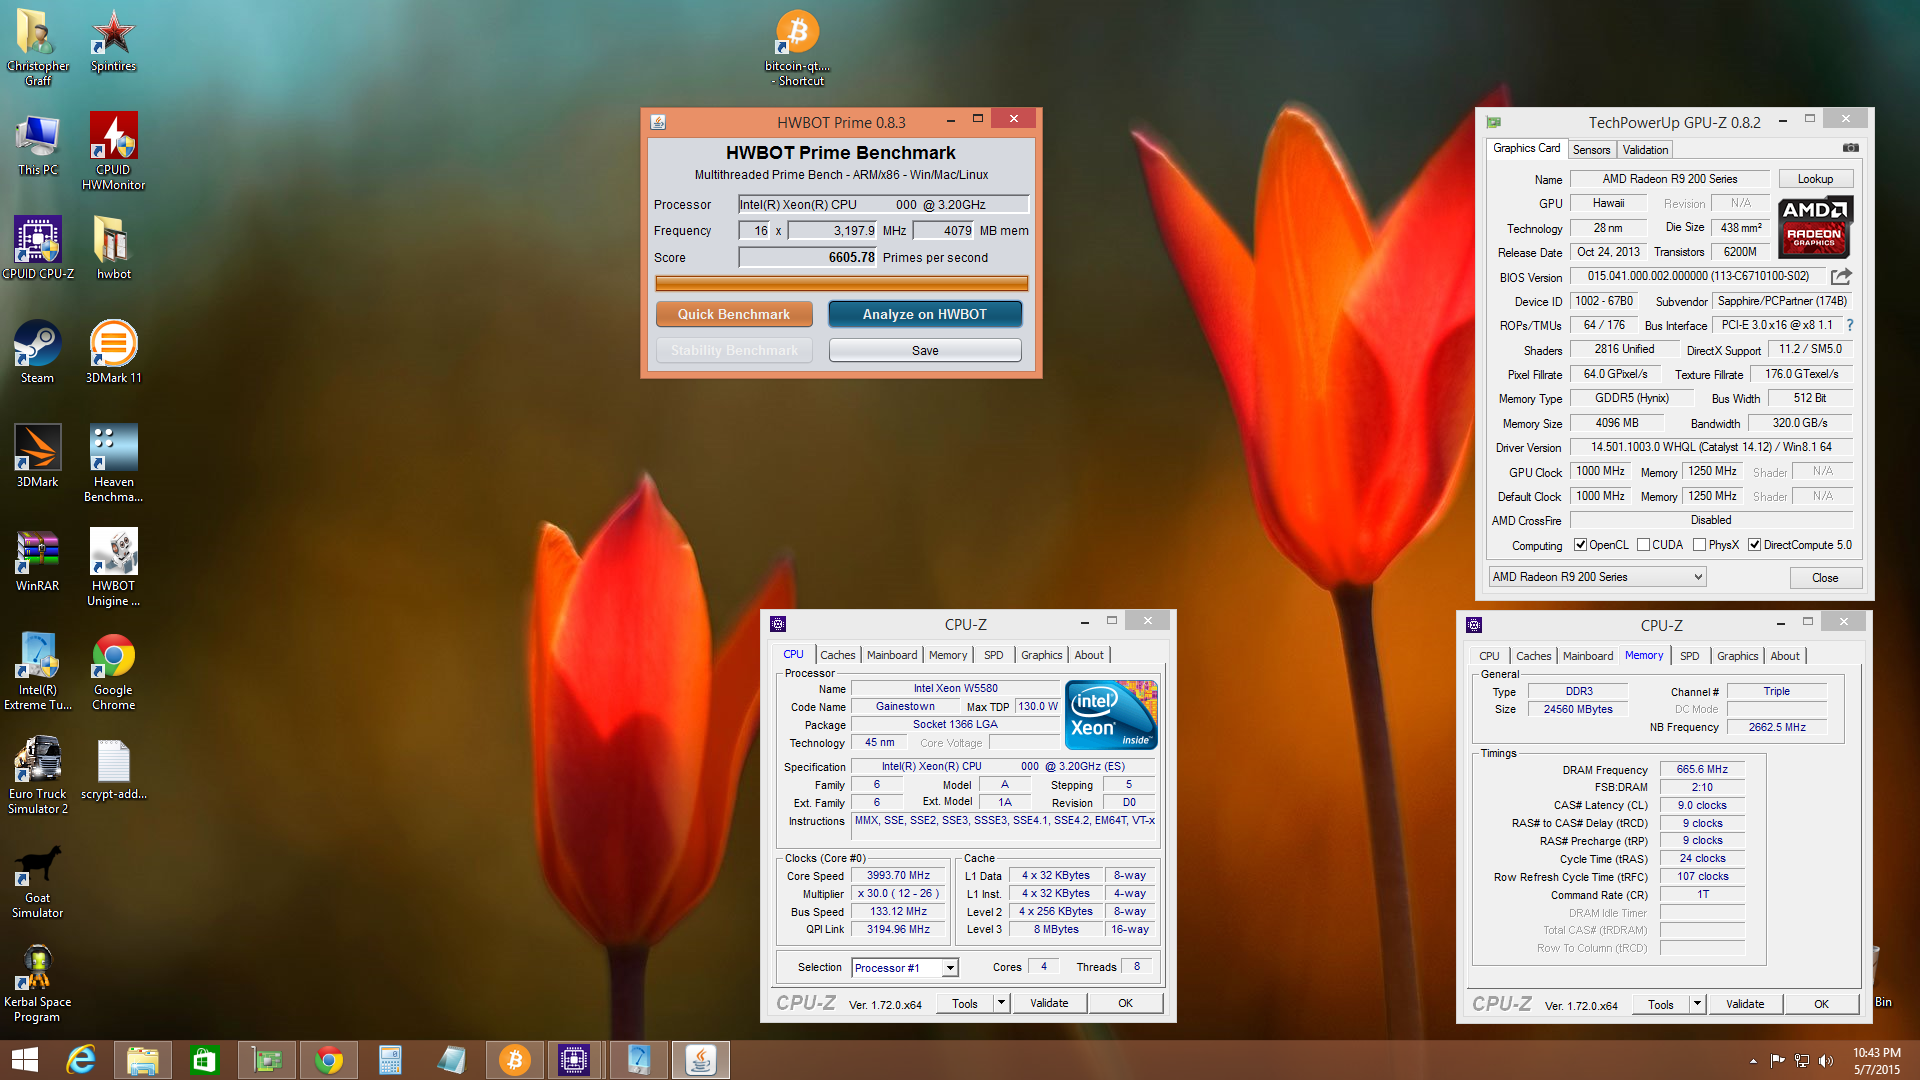Image resolution: width=1920 pixels, height=1080 pixels.
Task: Open the Caches tab in left CPU-Z
Action: pos(838,655)
